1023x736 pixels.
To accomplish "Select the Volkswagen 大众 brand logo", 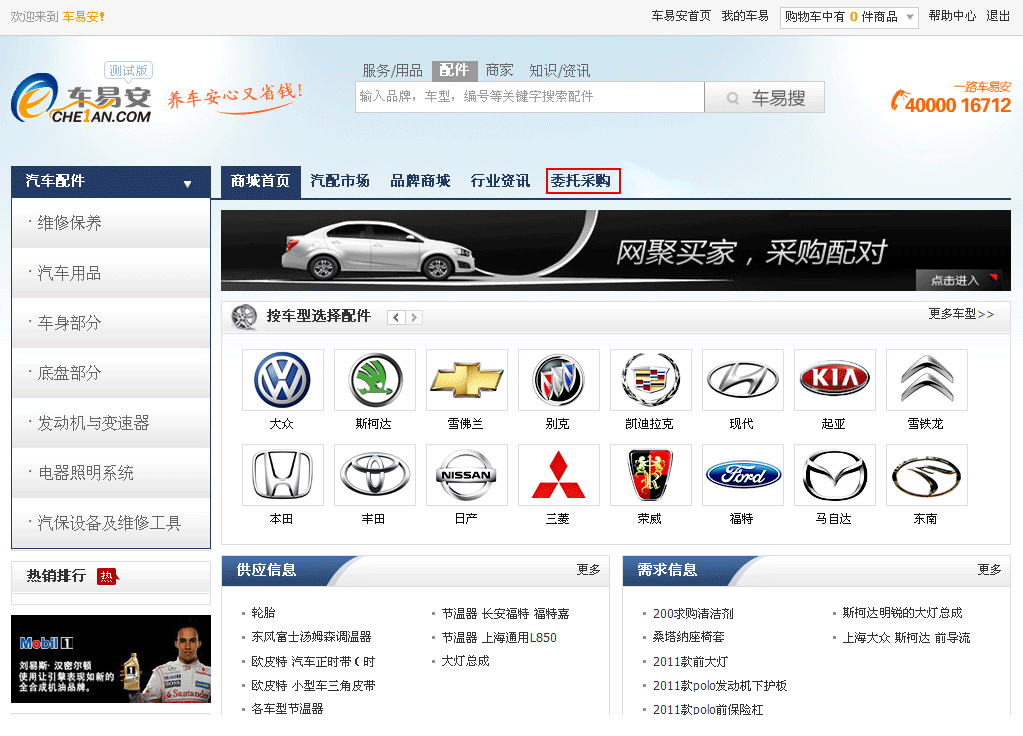I will click(282, 380).
